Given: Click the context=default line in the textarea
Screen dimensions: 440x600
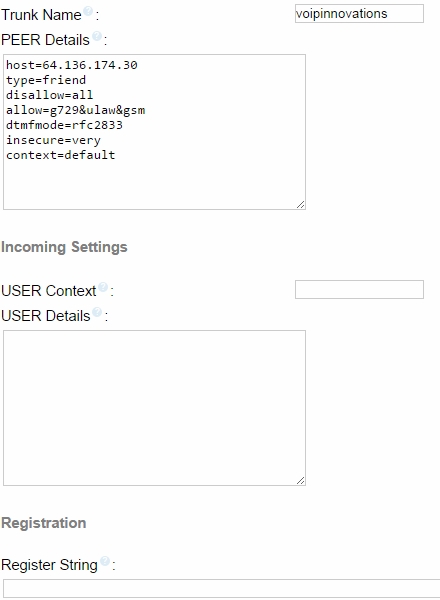Looking at the screenshot, I should click(60, 155).
